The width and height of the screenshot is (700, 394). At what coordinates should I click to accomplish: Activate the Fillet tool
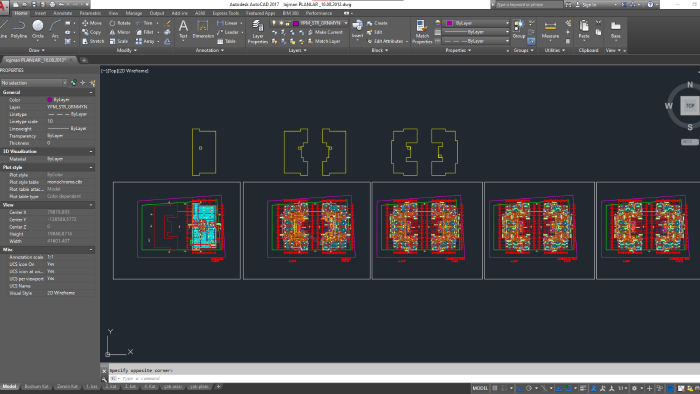tap(145, 32)
